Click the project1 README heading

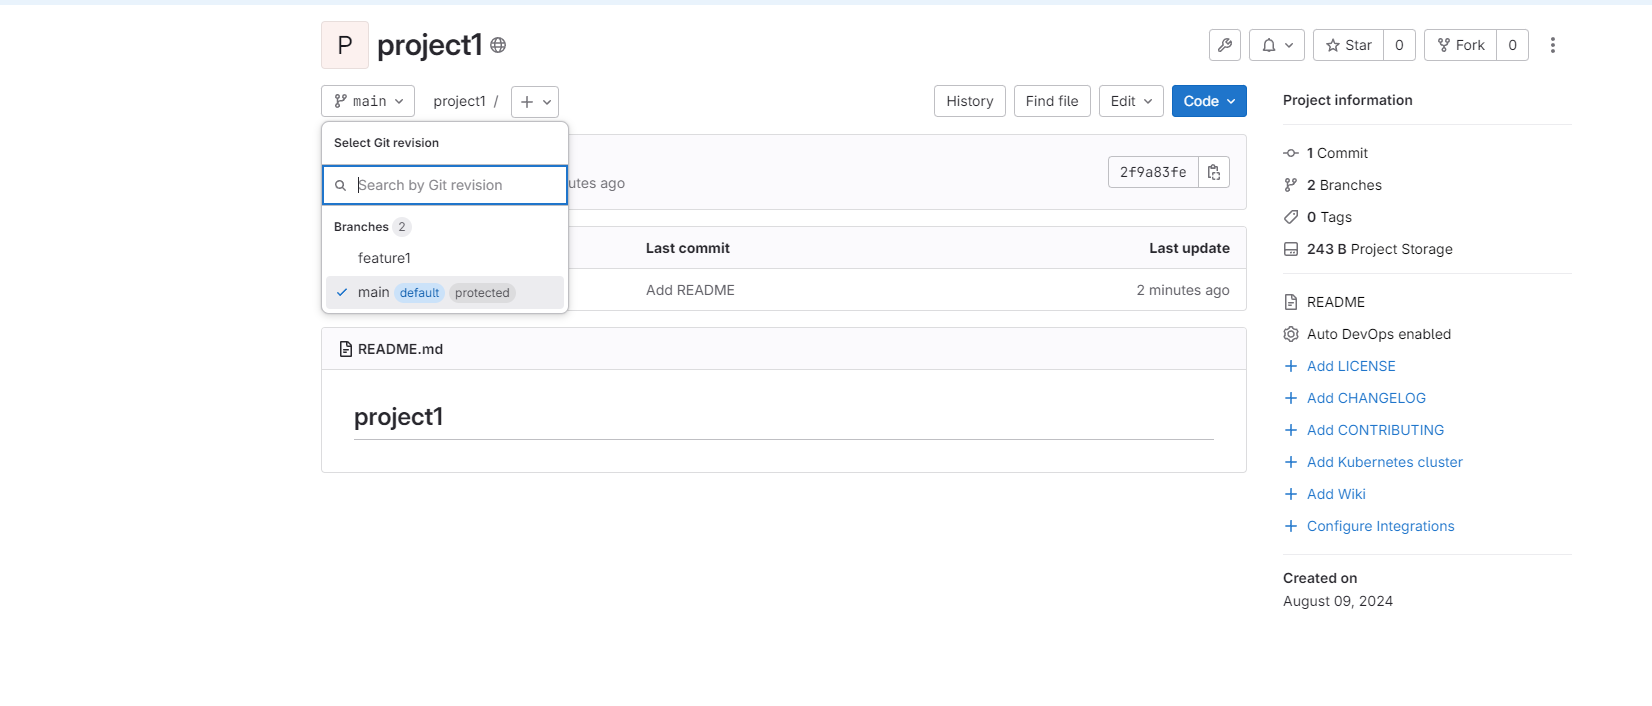[398, 417]
